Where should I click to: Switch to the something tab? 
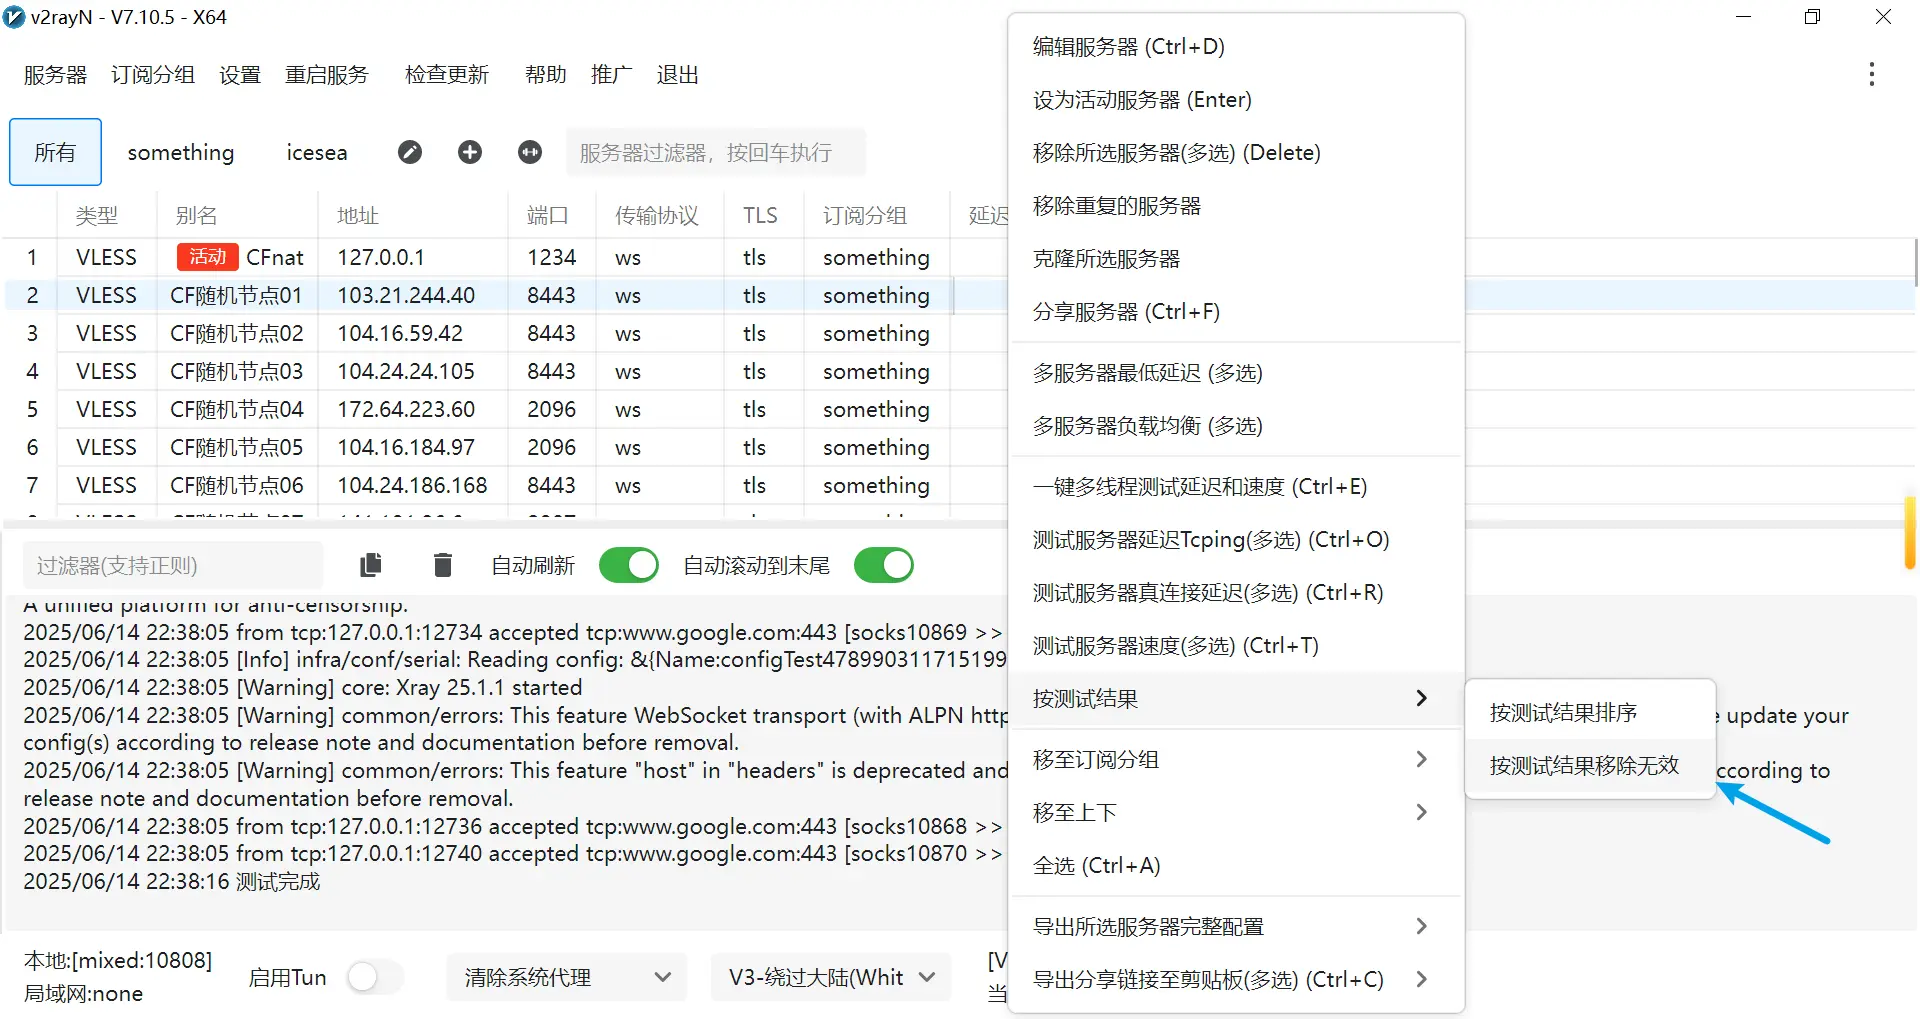pos(181,152)
